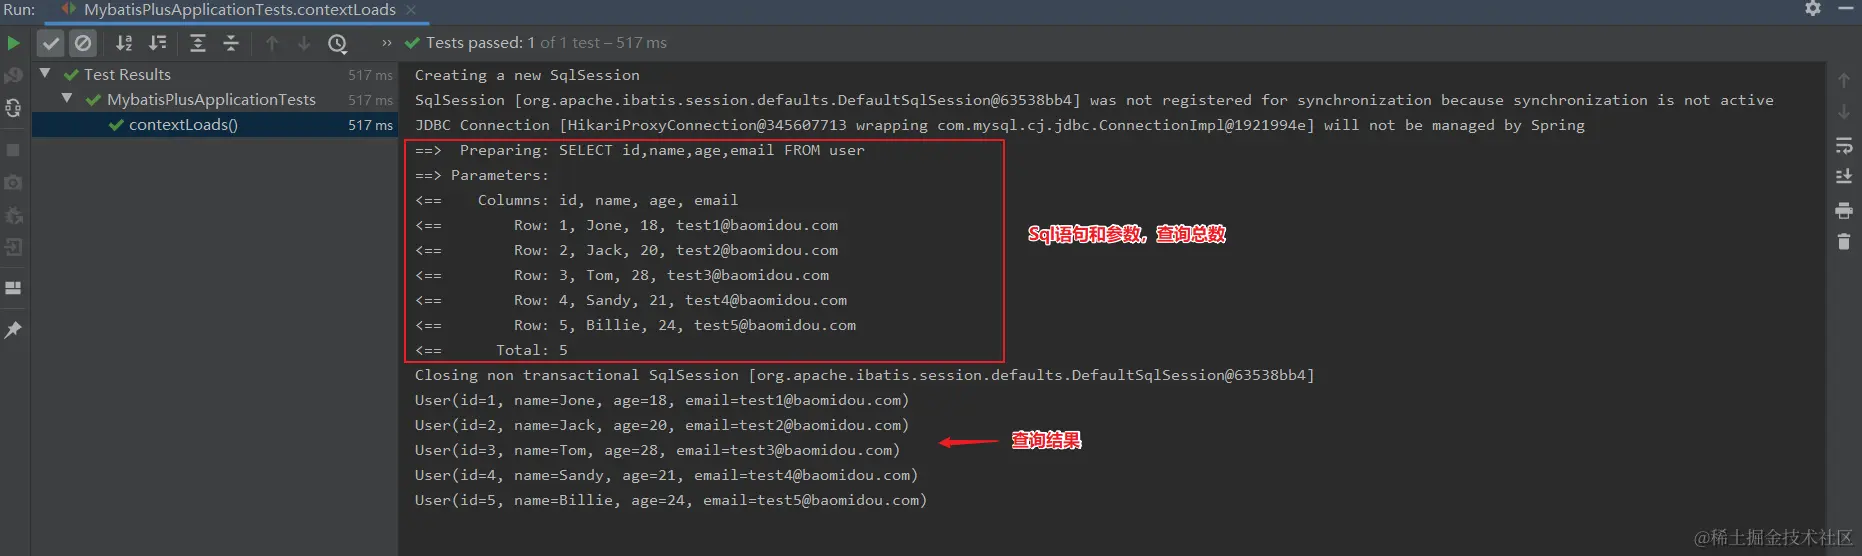Image resolution: width=1862 pixels, height=556 pixels.
Task: Click 'Closing non transactional SqlSession' line
Action: coord(865,375)
